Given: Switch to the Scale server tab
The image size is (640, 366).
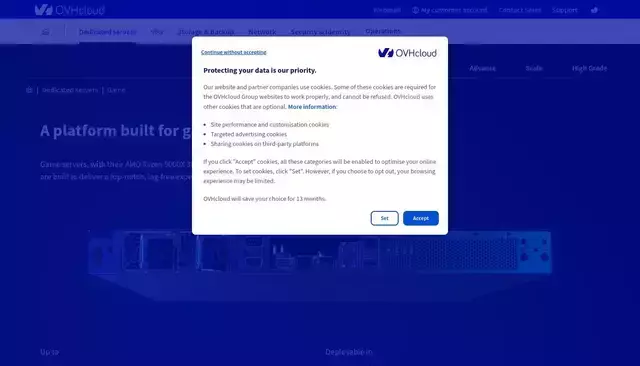Looking at the screenshot, I should tap(534, 68).
